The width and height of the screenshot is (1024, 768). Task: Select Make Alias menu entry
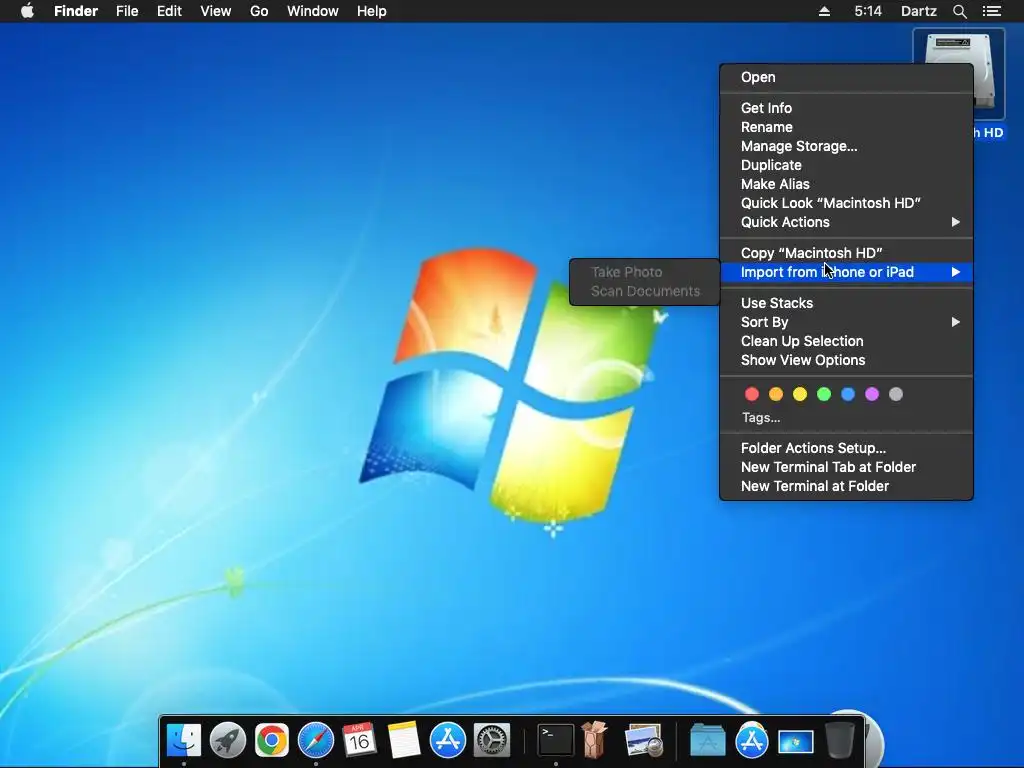(x=846, y=184)
